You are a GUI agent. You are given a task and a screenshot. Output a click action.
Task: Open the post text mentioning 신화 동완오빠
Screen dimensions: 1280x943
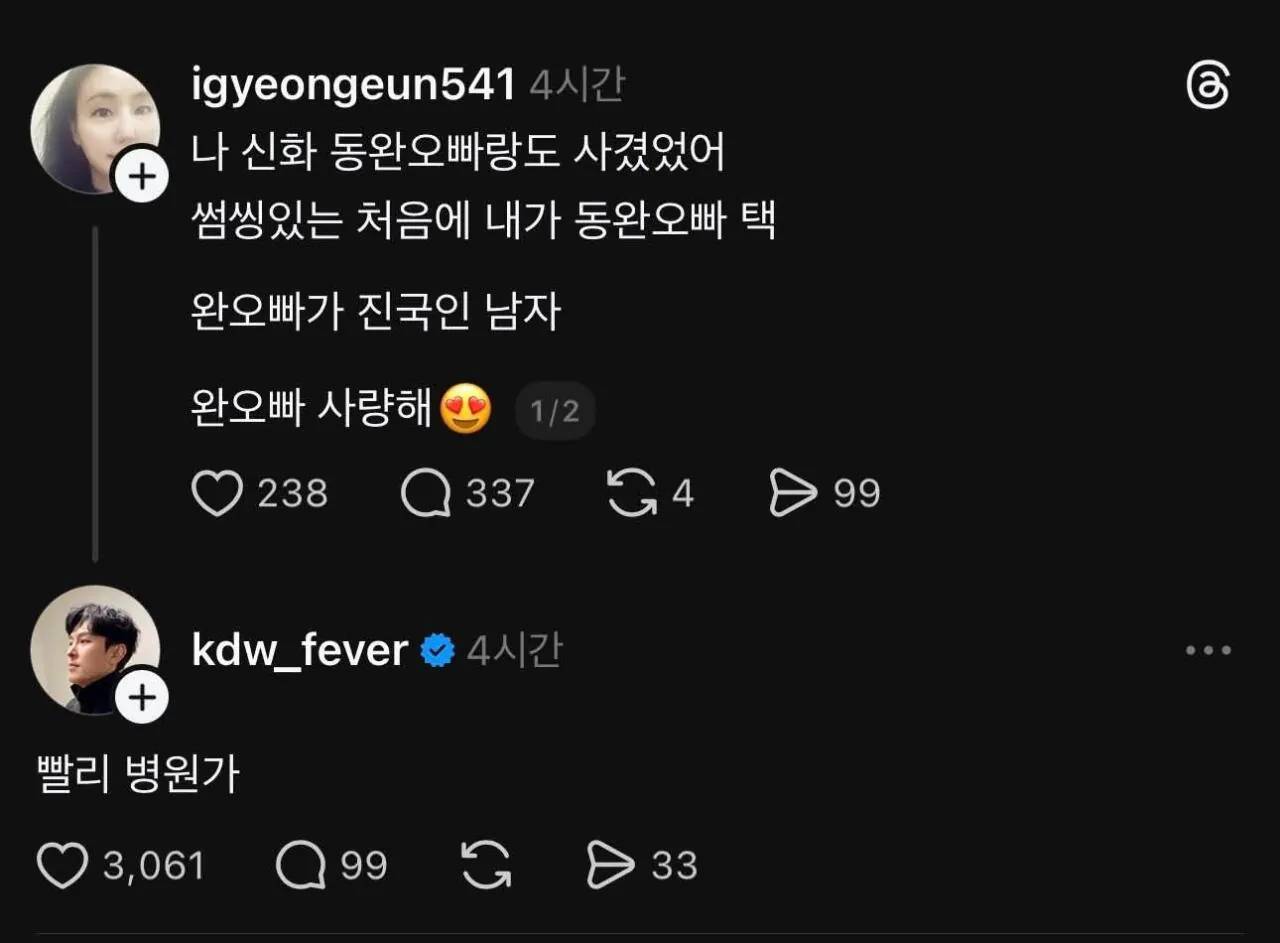[457, 153]
